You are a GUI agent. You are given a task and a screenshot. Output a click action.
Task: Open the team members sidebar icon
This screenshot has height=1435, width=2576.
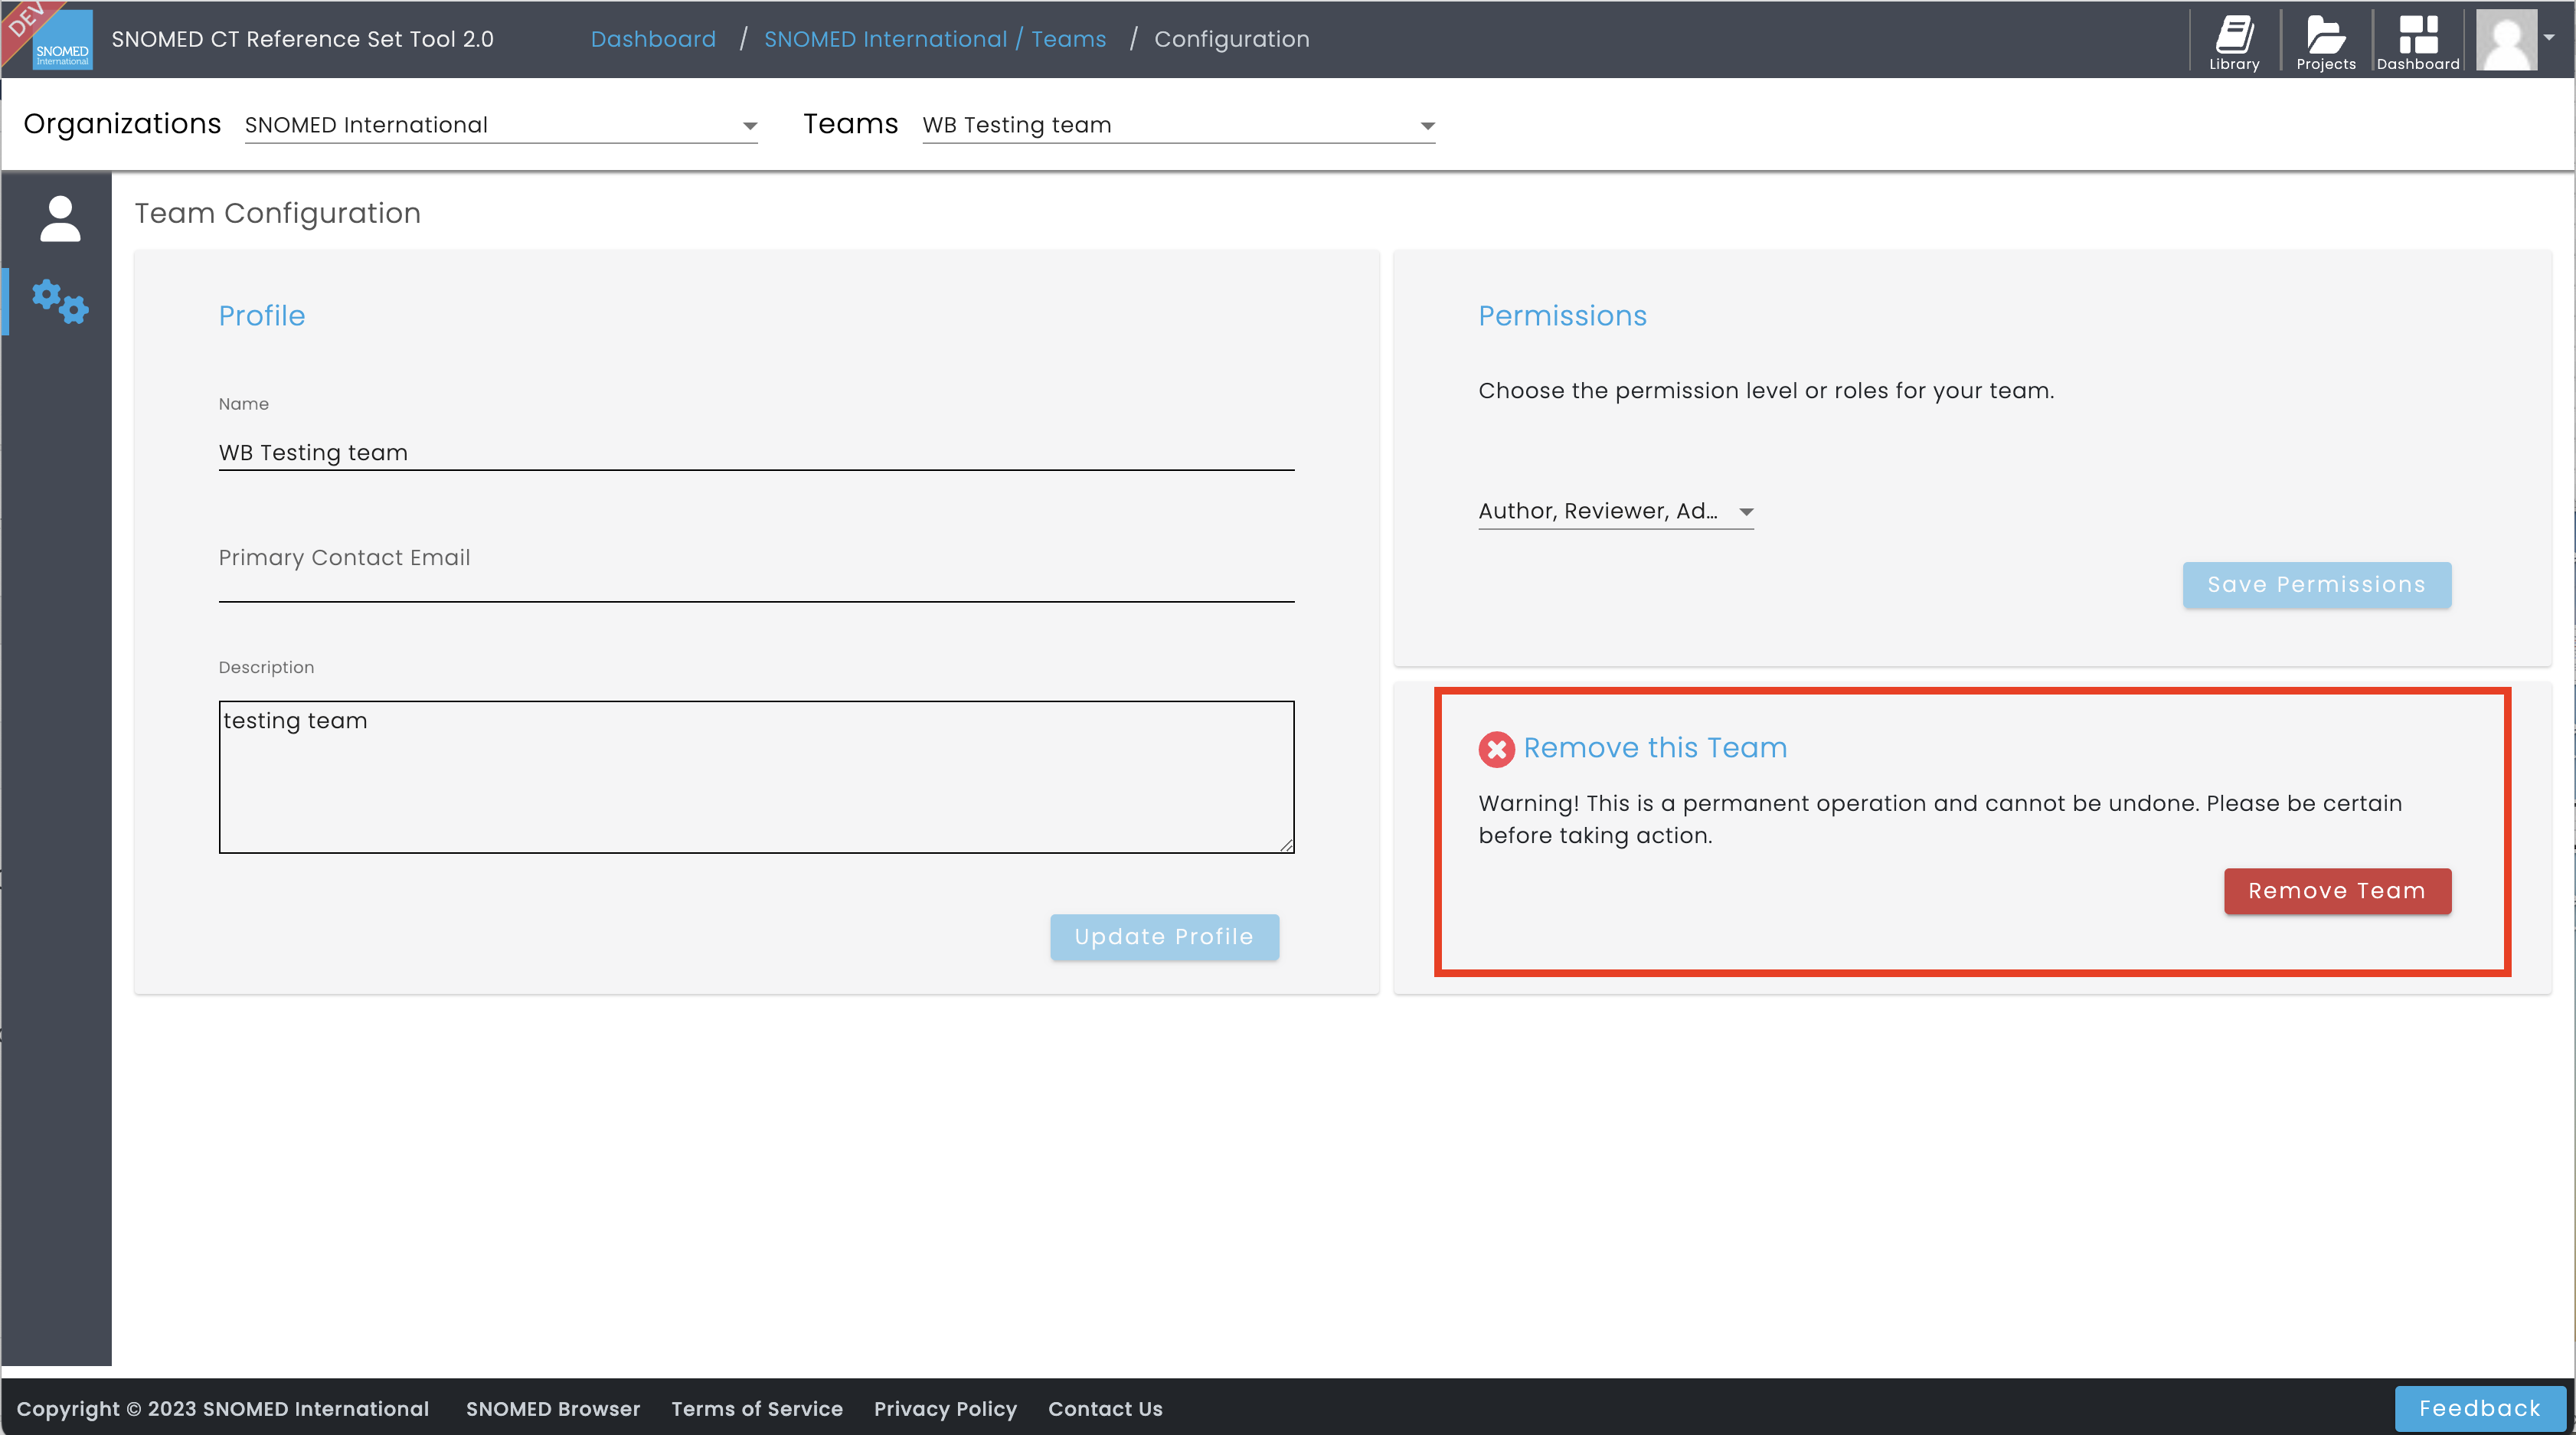click(x=60, y=218)
